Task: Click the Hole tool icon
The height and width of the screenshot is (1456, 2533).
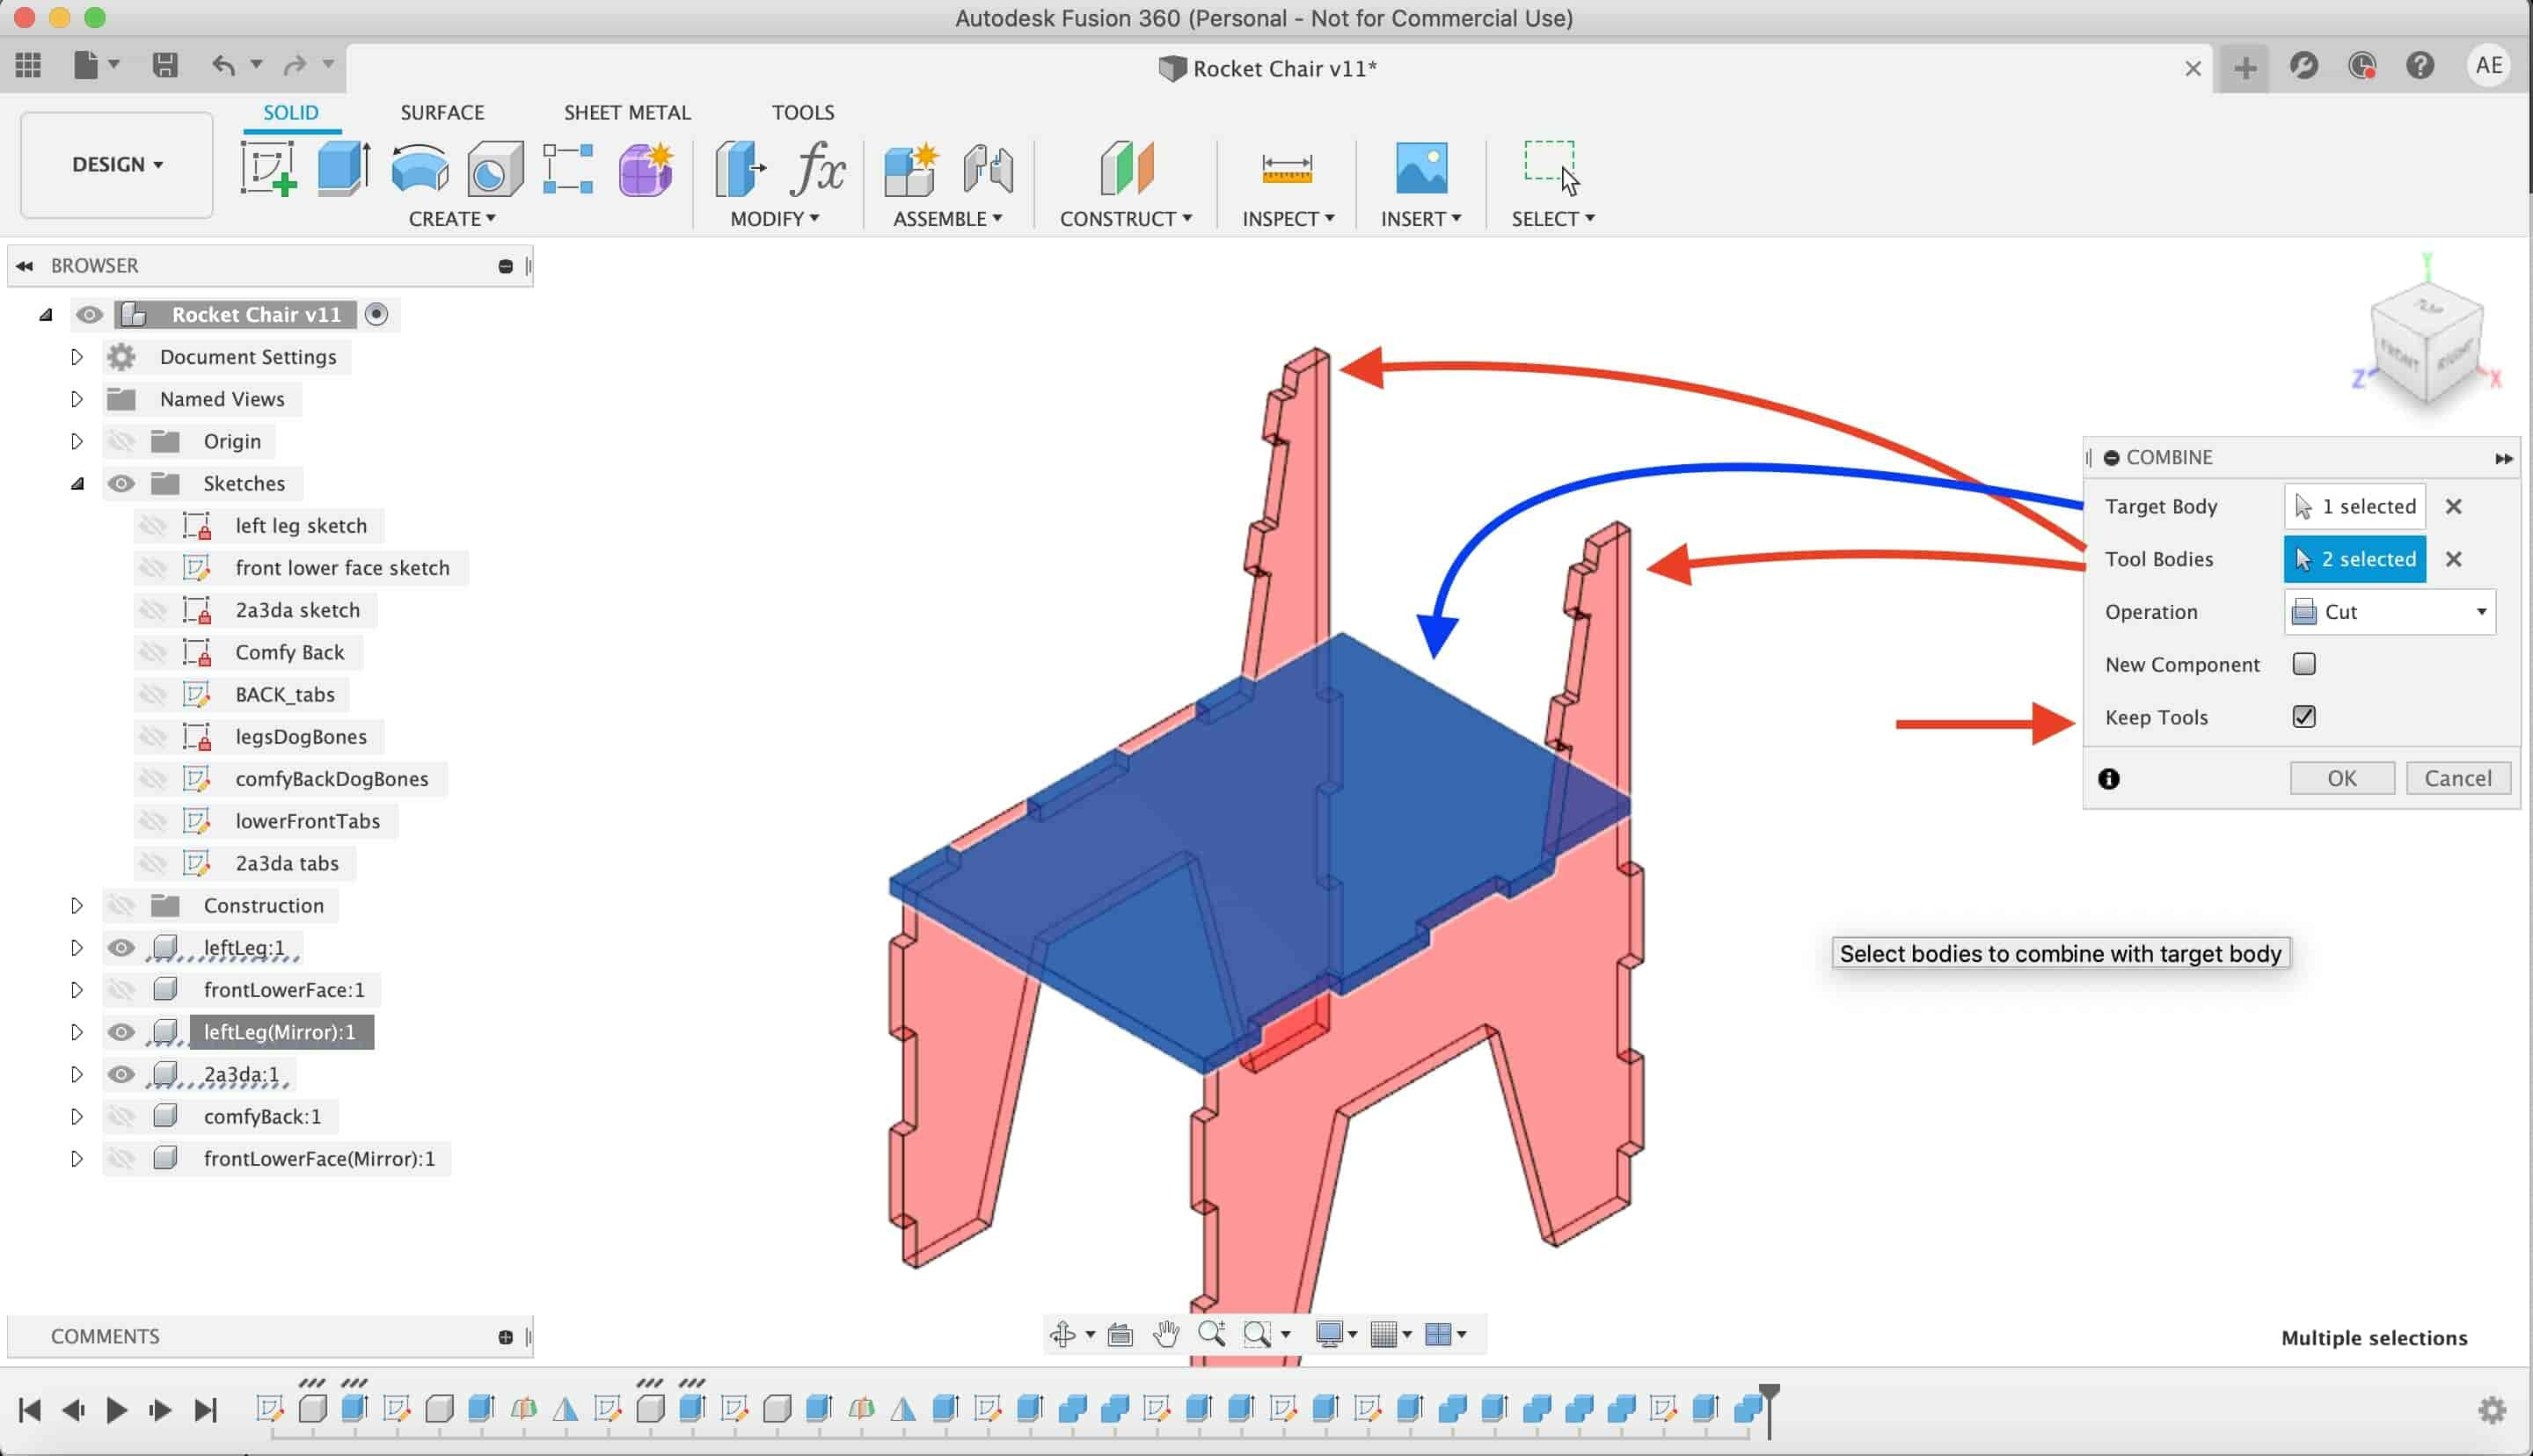Action: pos(495,168)
